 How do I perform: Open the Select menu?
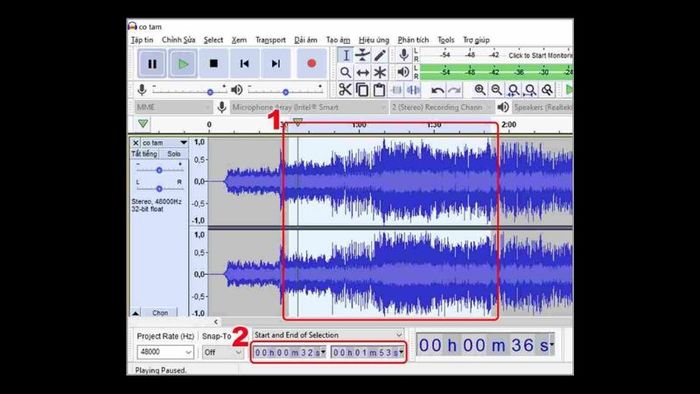click(x=213, y=40)
